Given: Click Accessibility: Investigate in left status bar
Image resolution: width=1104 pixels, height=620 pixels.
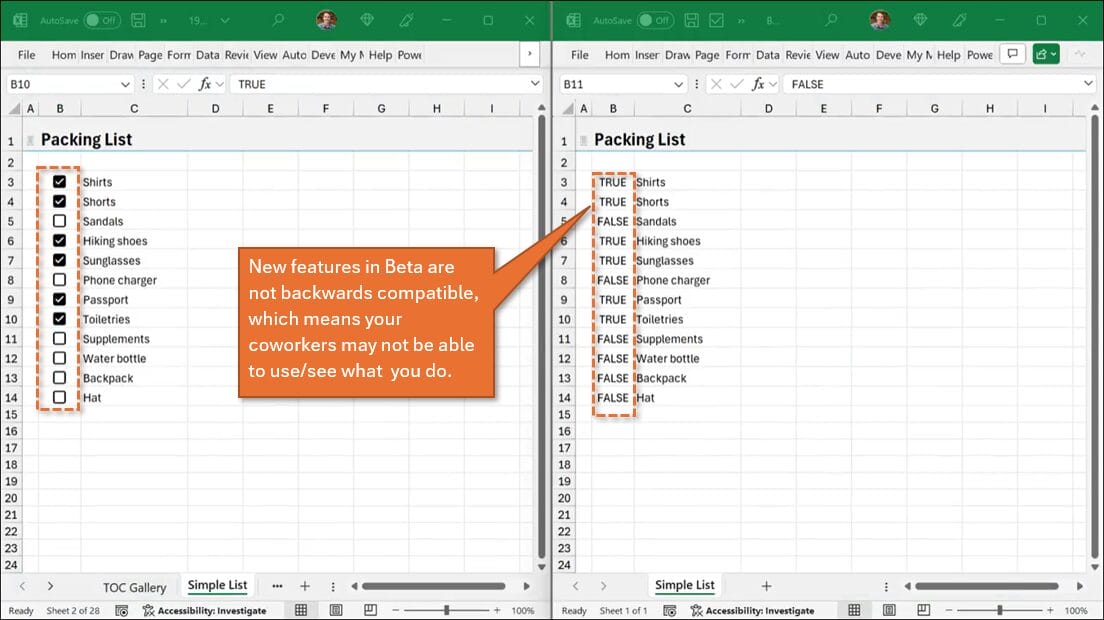Looking at the screenshot, I should 205,610.
